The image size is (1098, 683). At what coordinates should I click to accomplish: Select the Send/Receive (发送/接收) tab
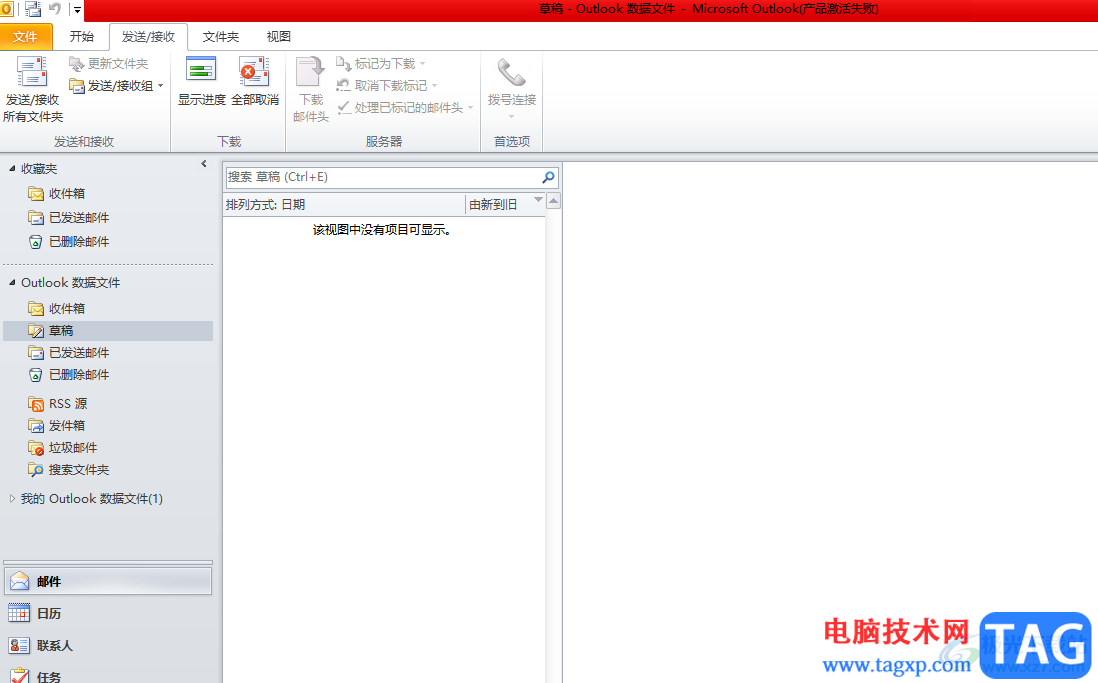pos(148,36)
